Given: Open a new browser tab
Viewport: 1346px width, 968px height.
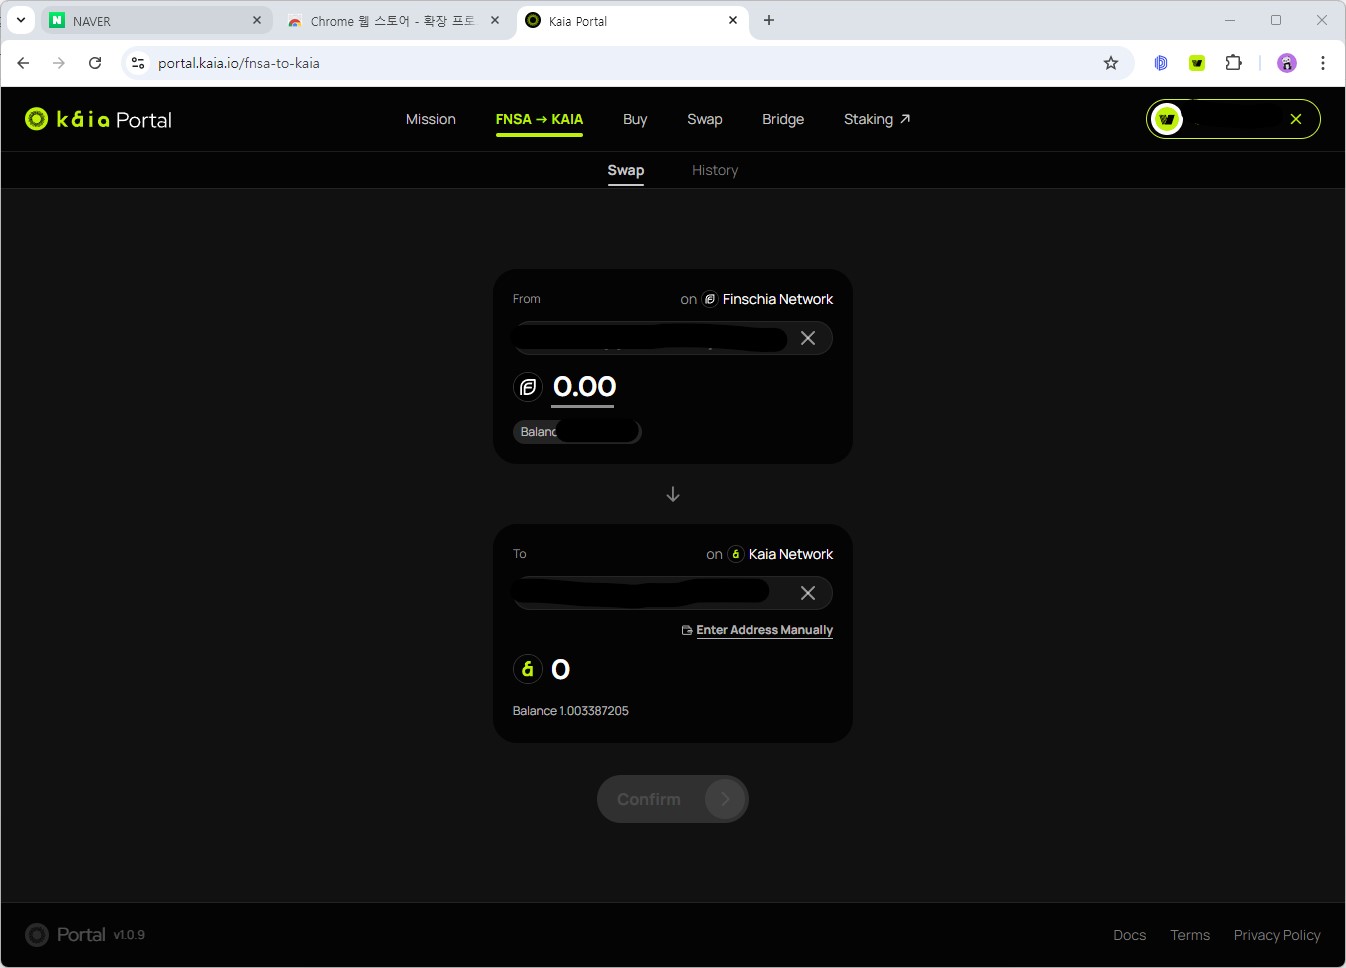Looking at the screenshot, I should tap(769, 20).
